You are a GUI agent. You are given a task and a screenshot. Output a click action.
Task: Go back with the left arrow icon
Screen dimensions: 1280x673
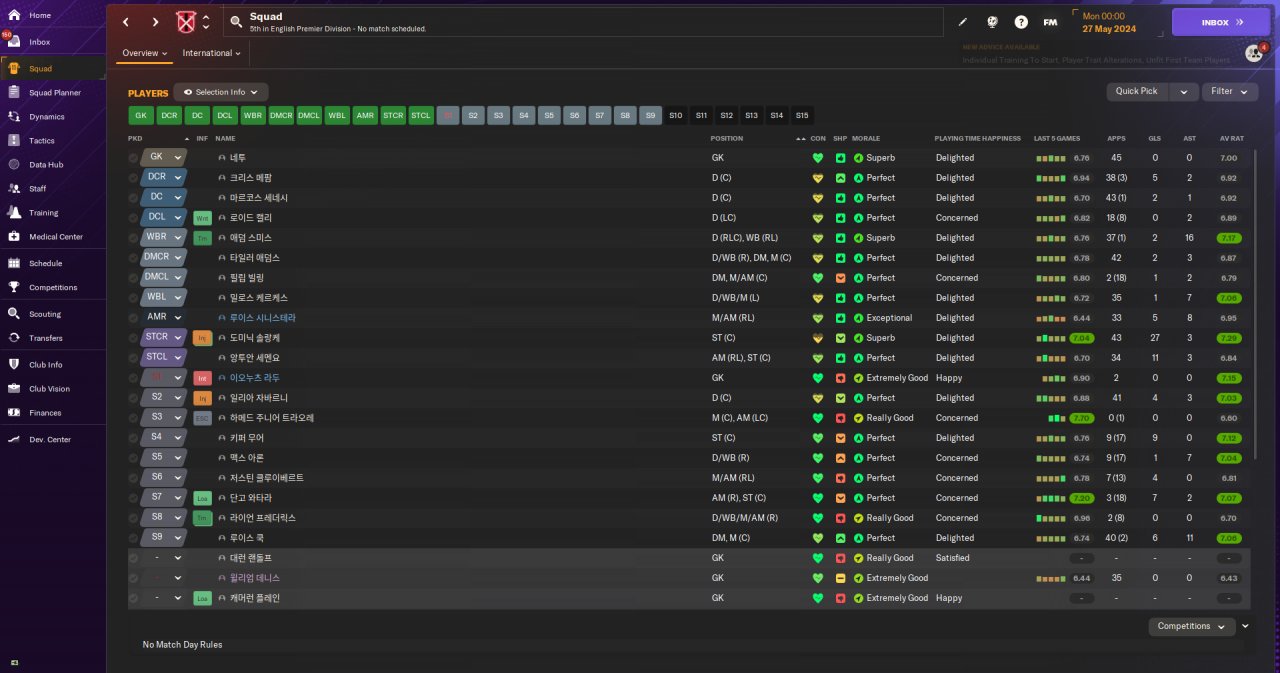(x=126, y=22)
